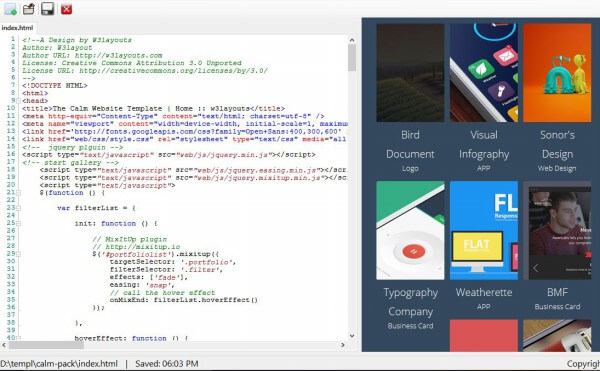Click the 'start gallery' comment line
The image size is (600, 371).
tap(70, 162)
